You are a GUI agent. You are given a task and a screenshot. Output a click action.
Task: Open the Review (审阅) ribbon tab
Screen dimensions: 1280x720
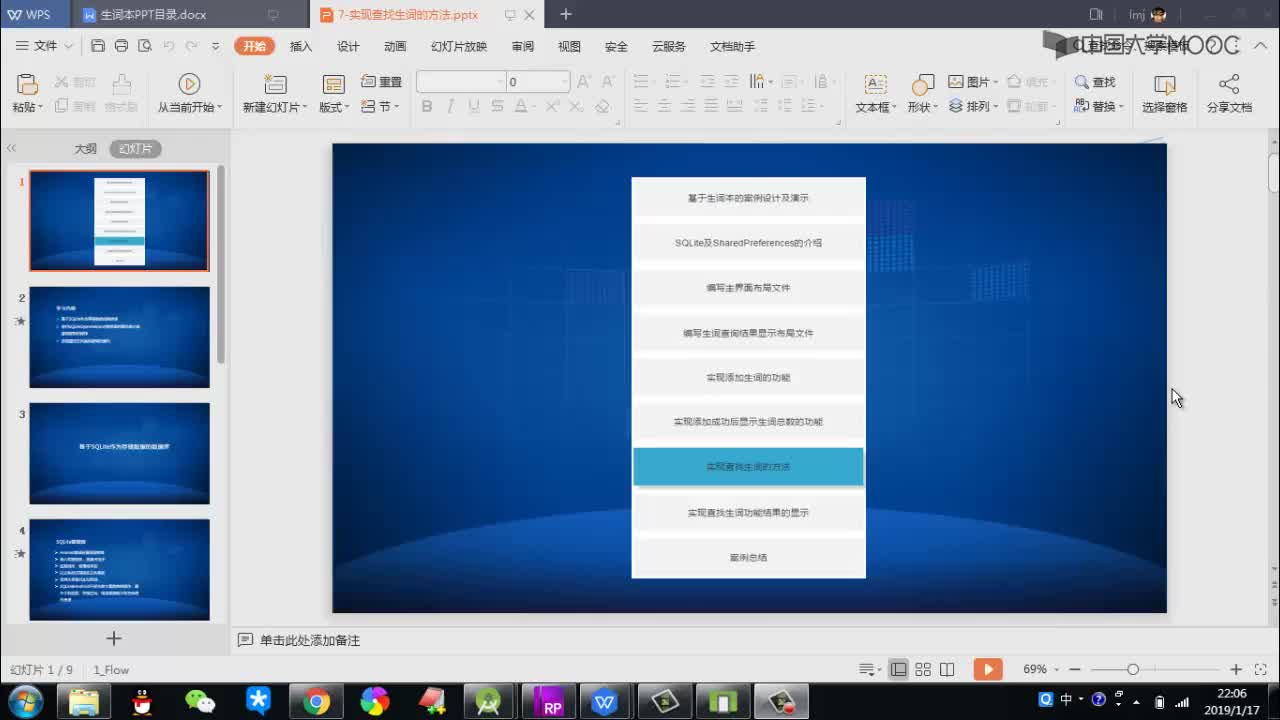click(x=522, y=46)
